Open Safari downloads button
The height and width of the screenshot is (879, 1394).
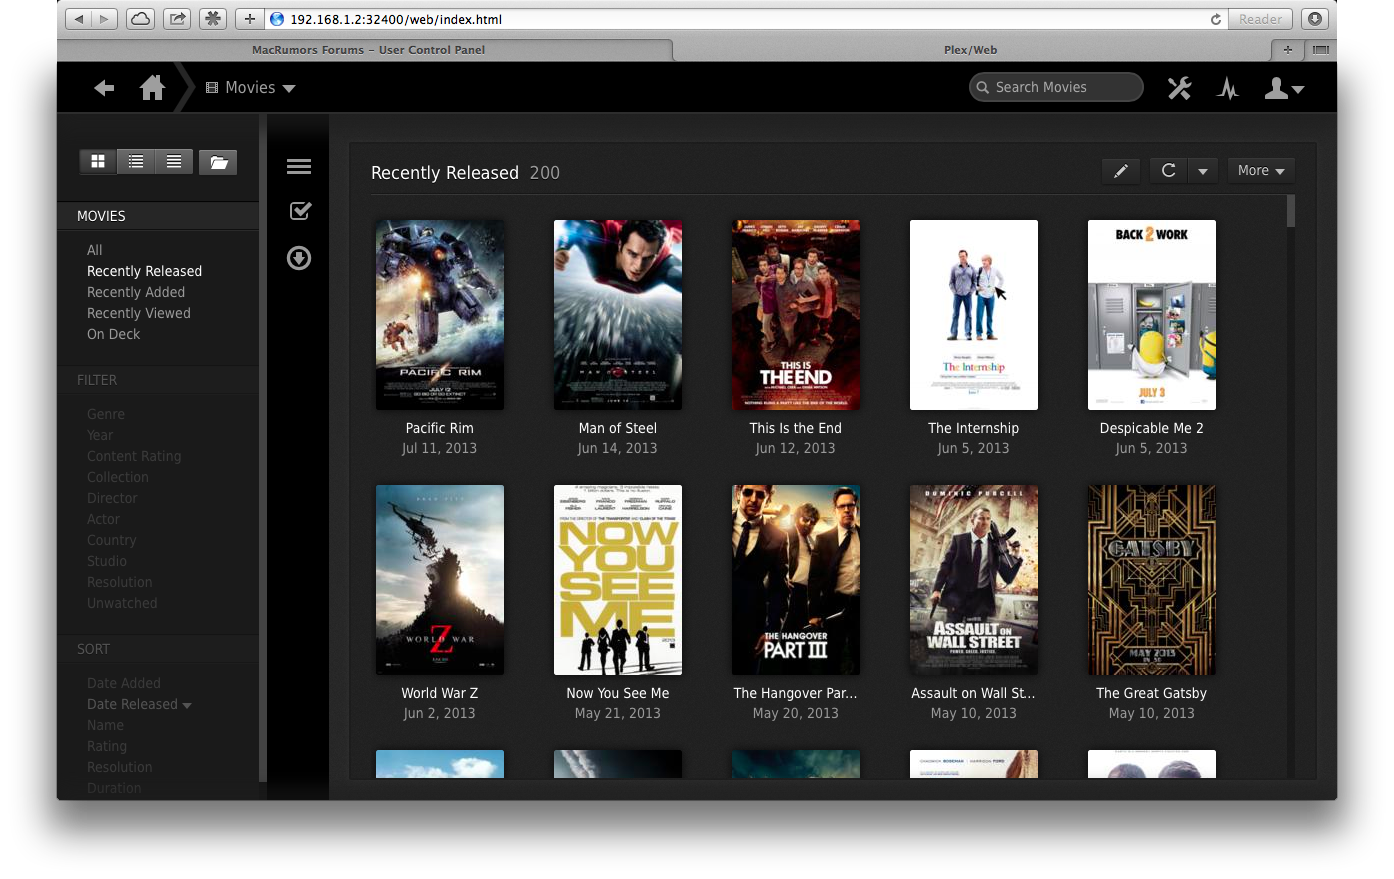(1315, 19)
